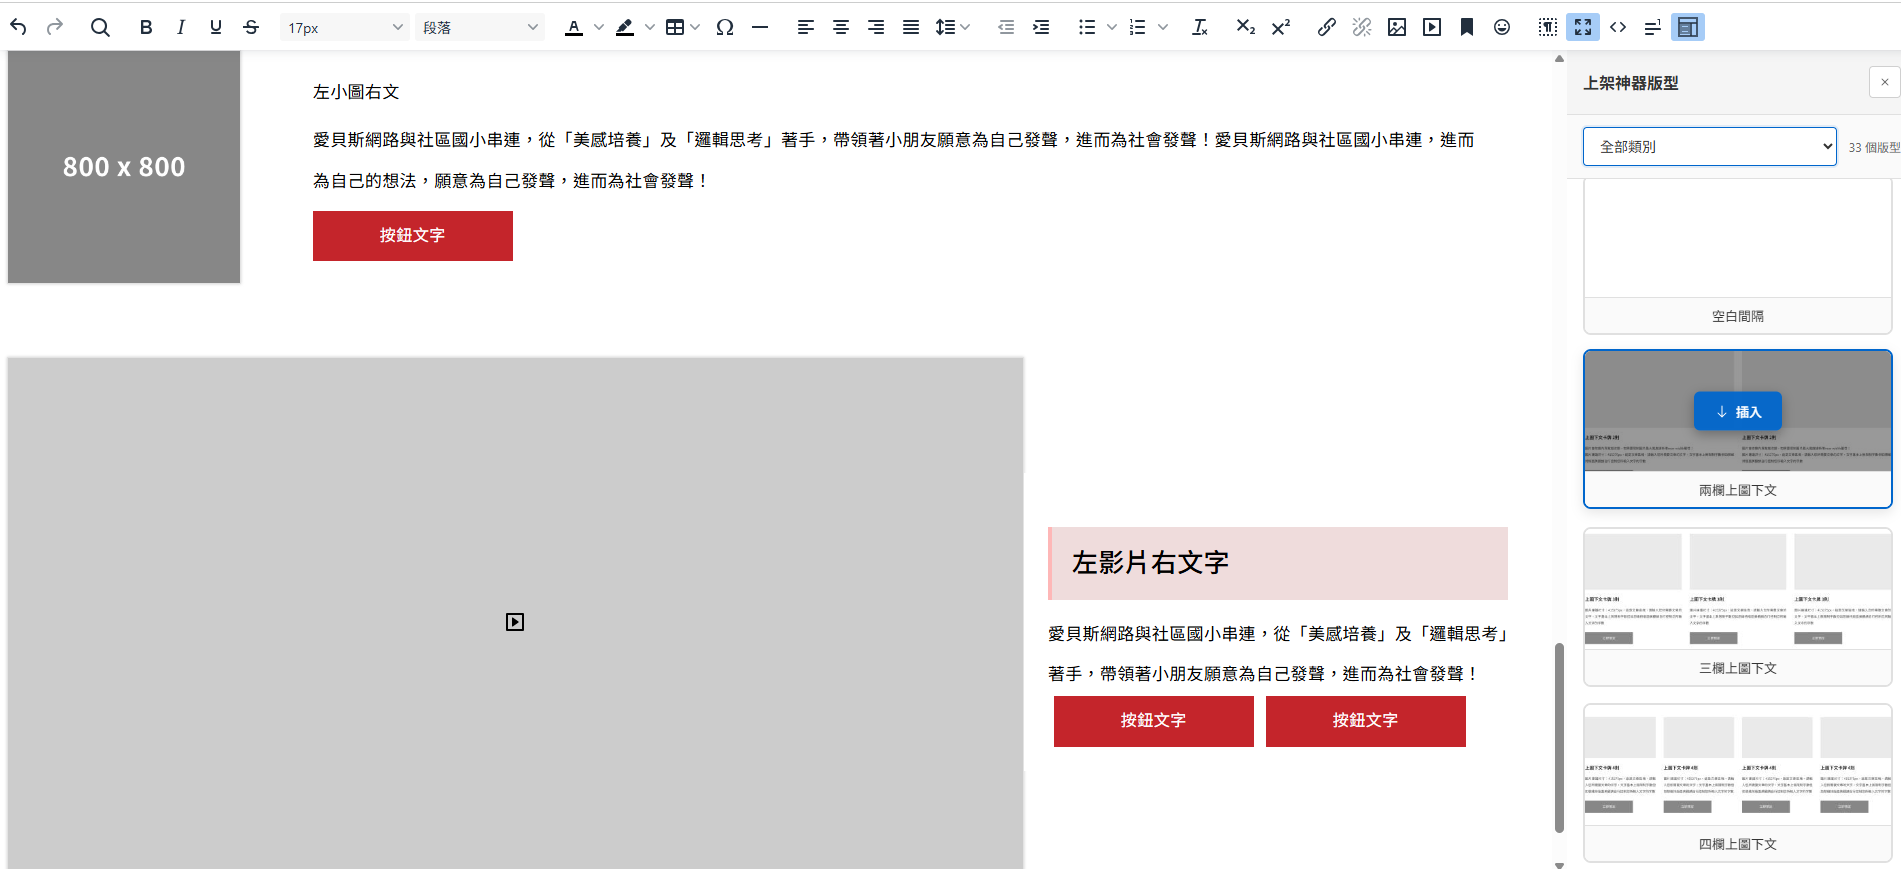
Task: Insert a horizontal line
Action: 760,27
